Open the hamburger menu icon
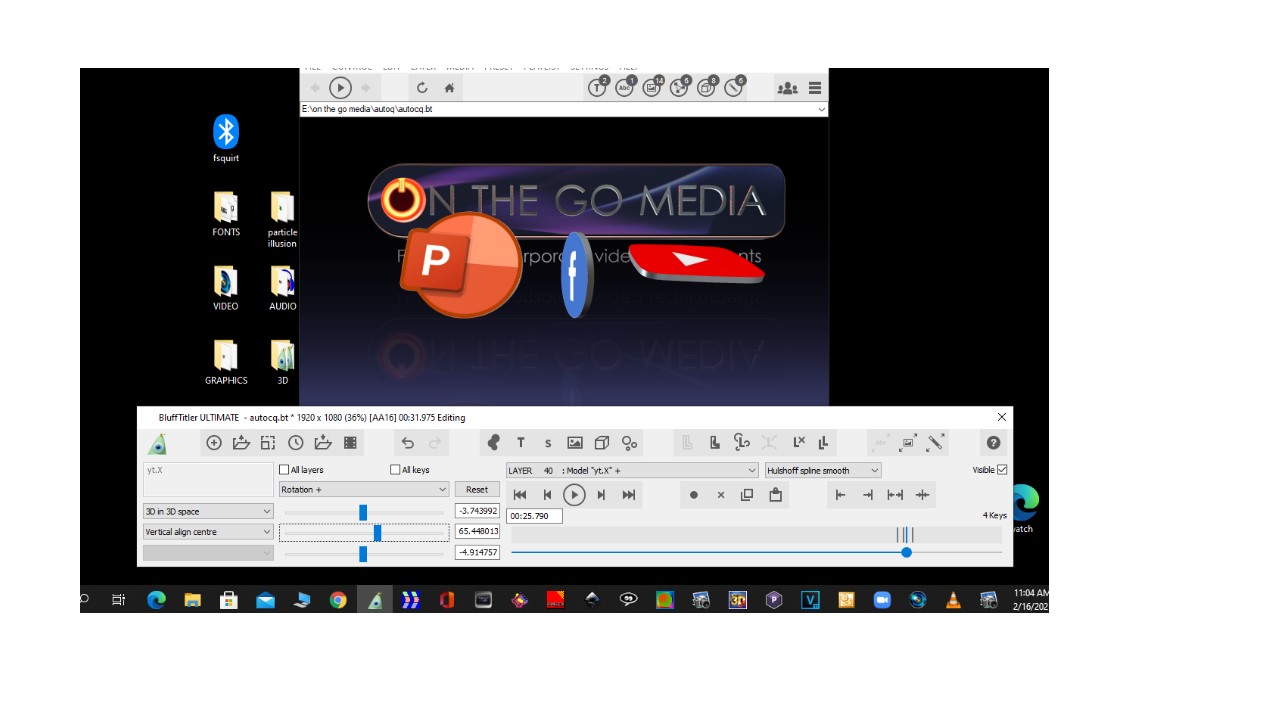1280x720 pixels. pos(815,88)
